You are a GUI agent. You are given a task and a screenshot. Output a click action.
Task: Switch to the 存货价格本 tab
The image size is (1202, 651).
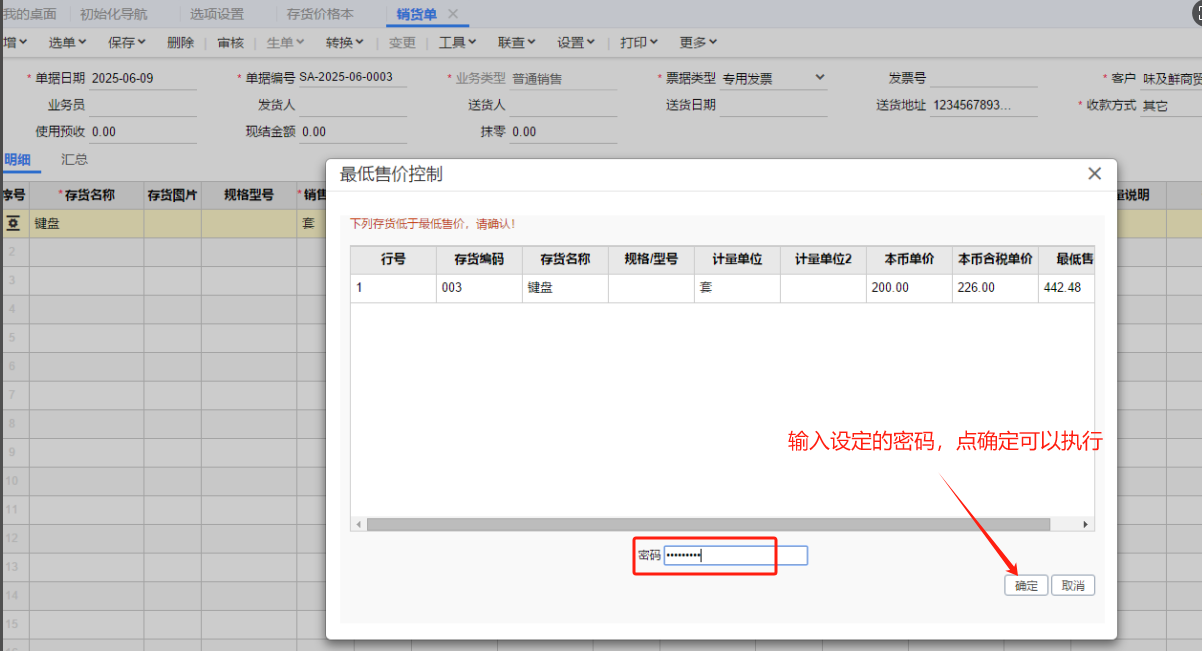(320, 14)
